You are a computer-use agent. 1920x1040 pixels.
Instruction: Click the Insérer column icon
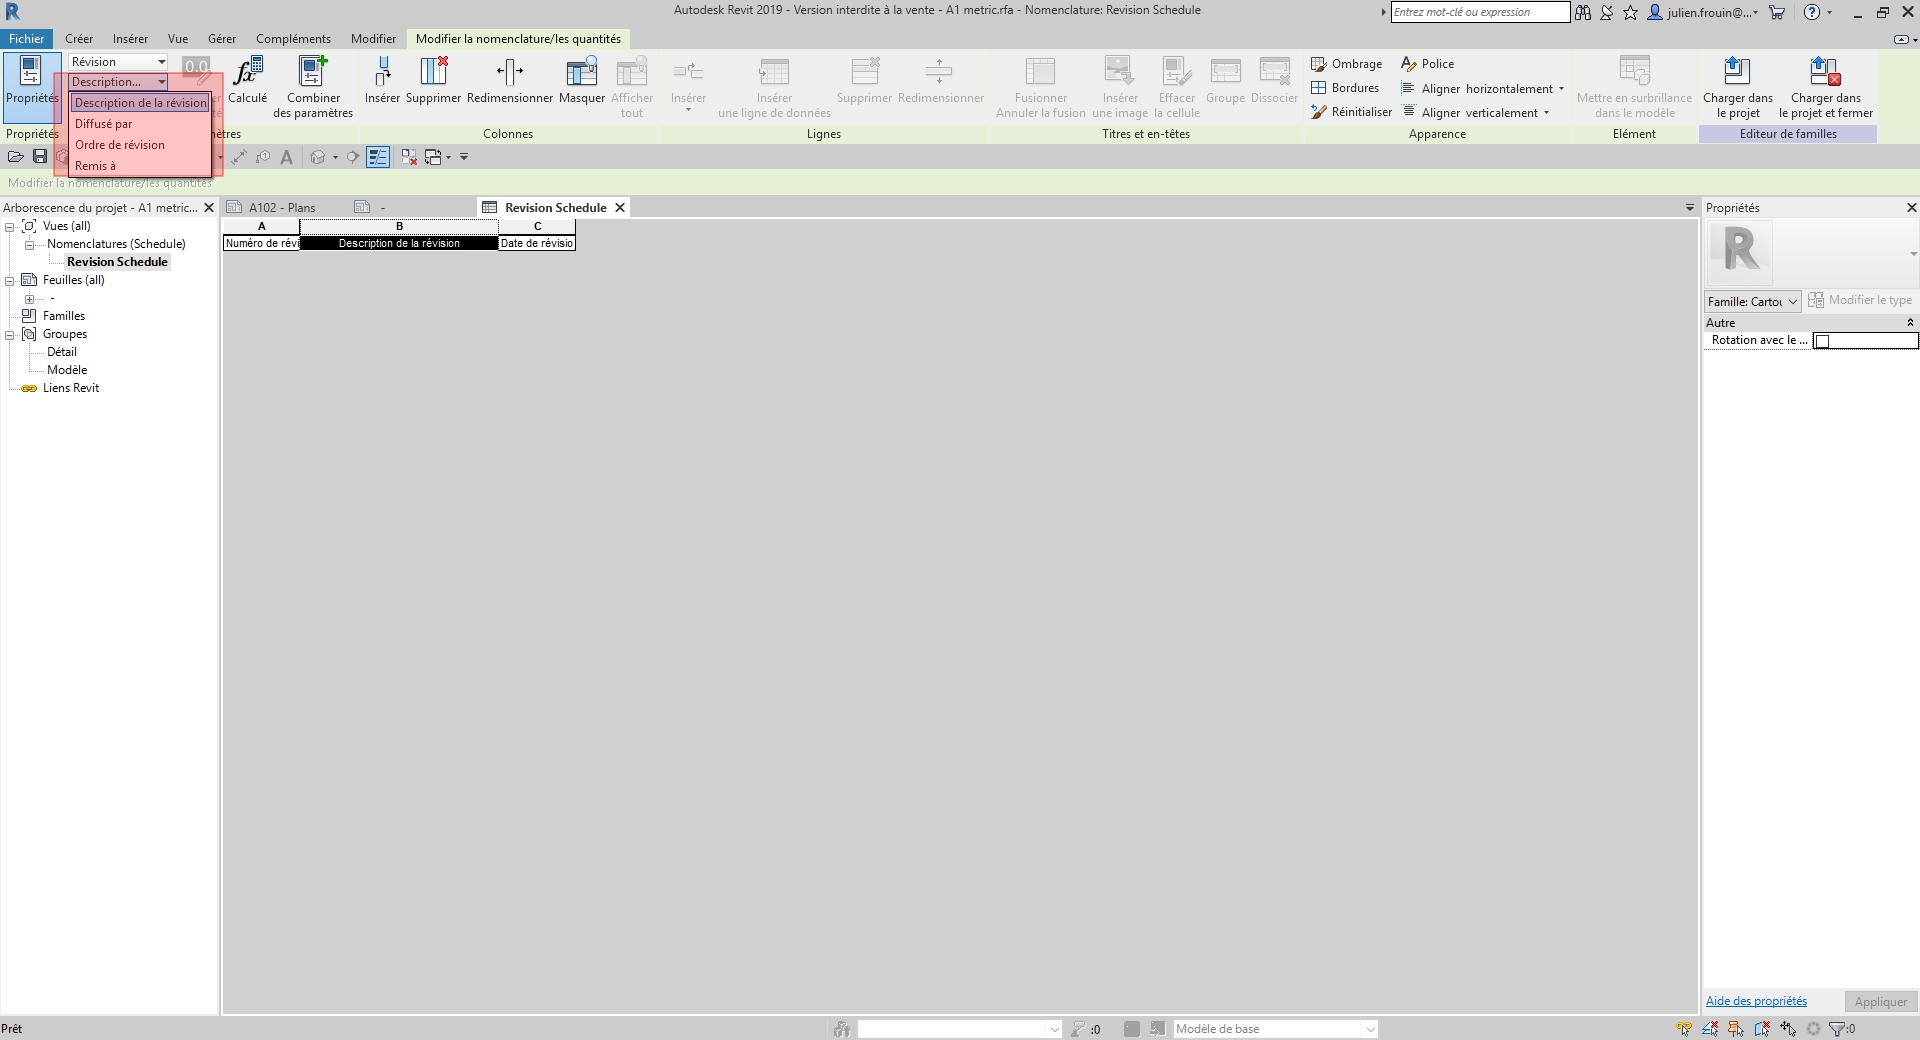382,73
